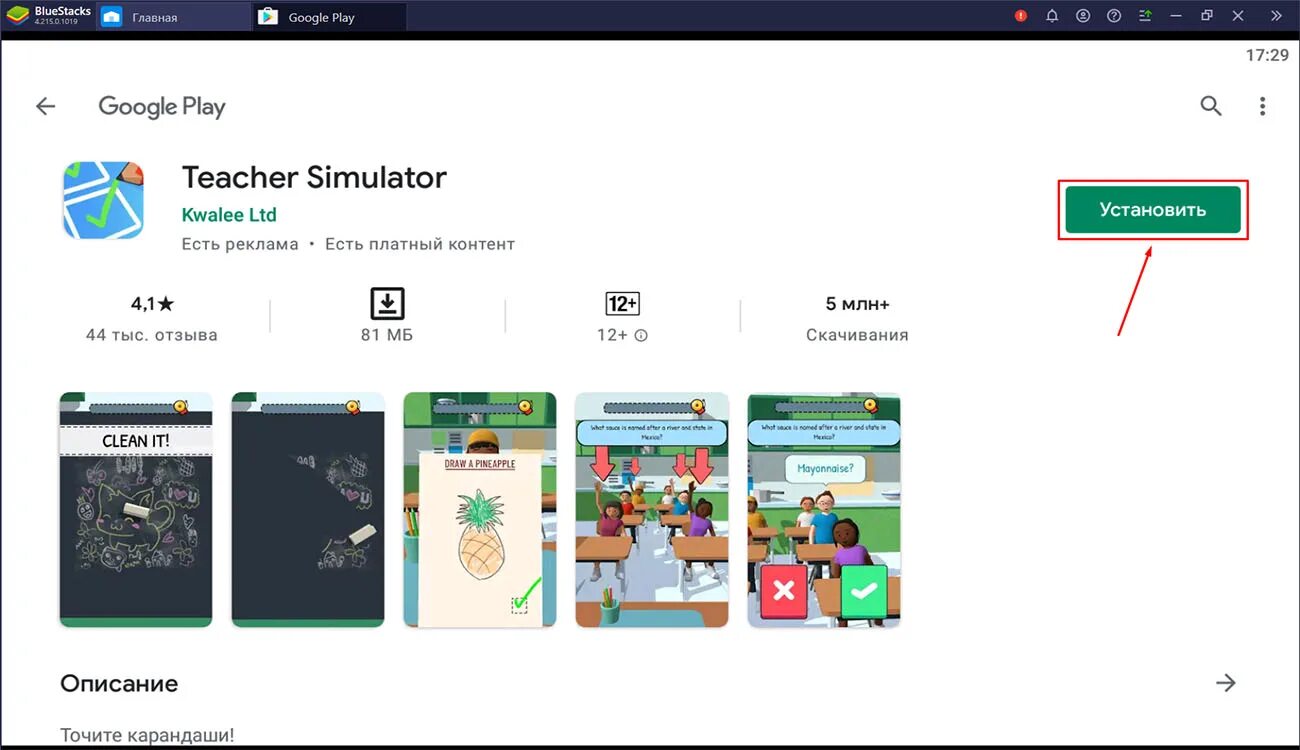Expand the BlueStacks side panel chevrons
Screen dimensions: 1300x750
tap(1276, 16)
